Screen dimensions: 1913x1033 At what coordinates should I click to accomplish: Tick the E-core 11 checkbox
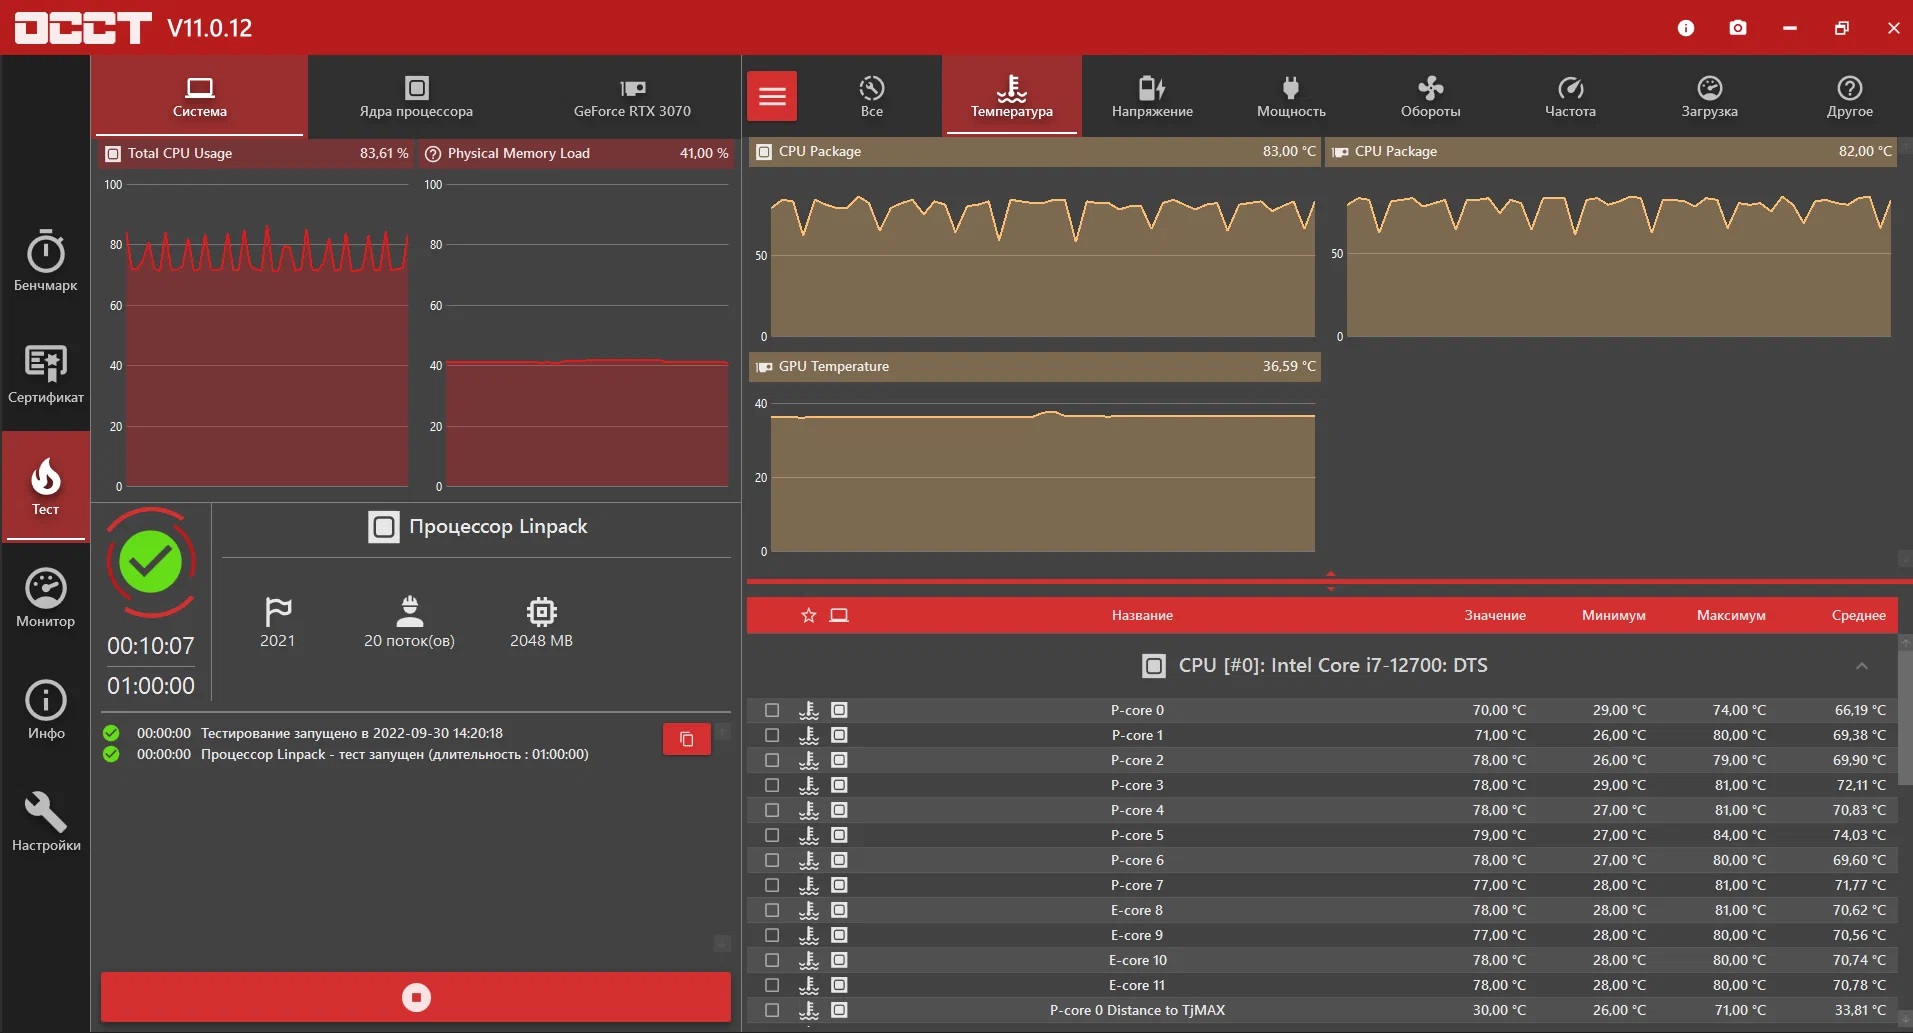(x=772, y=985)
